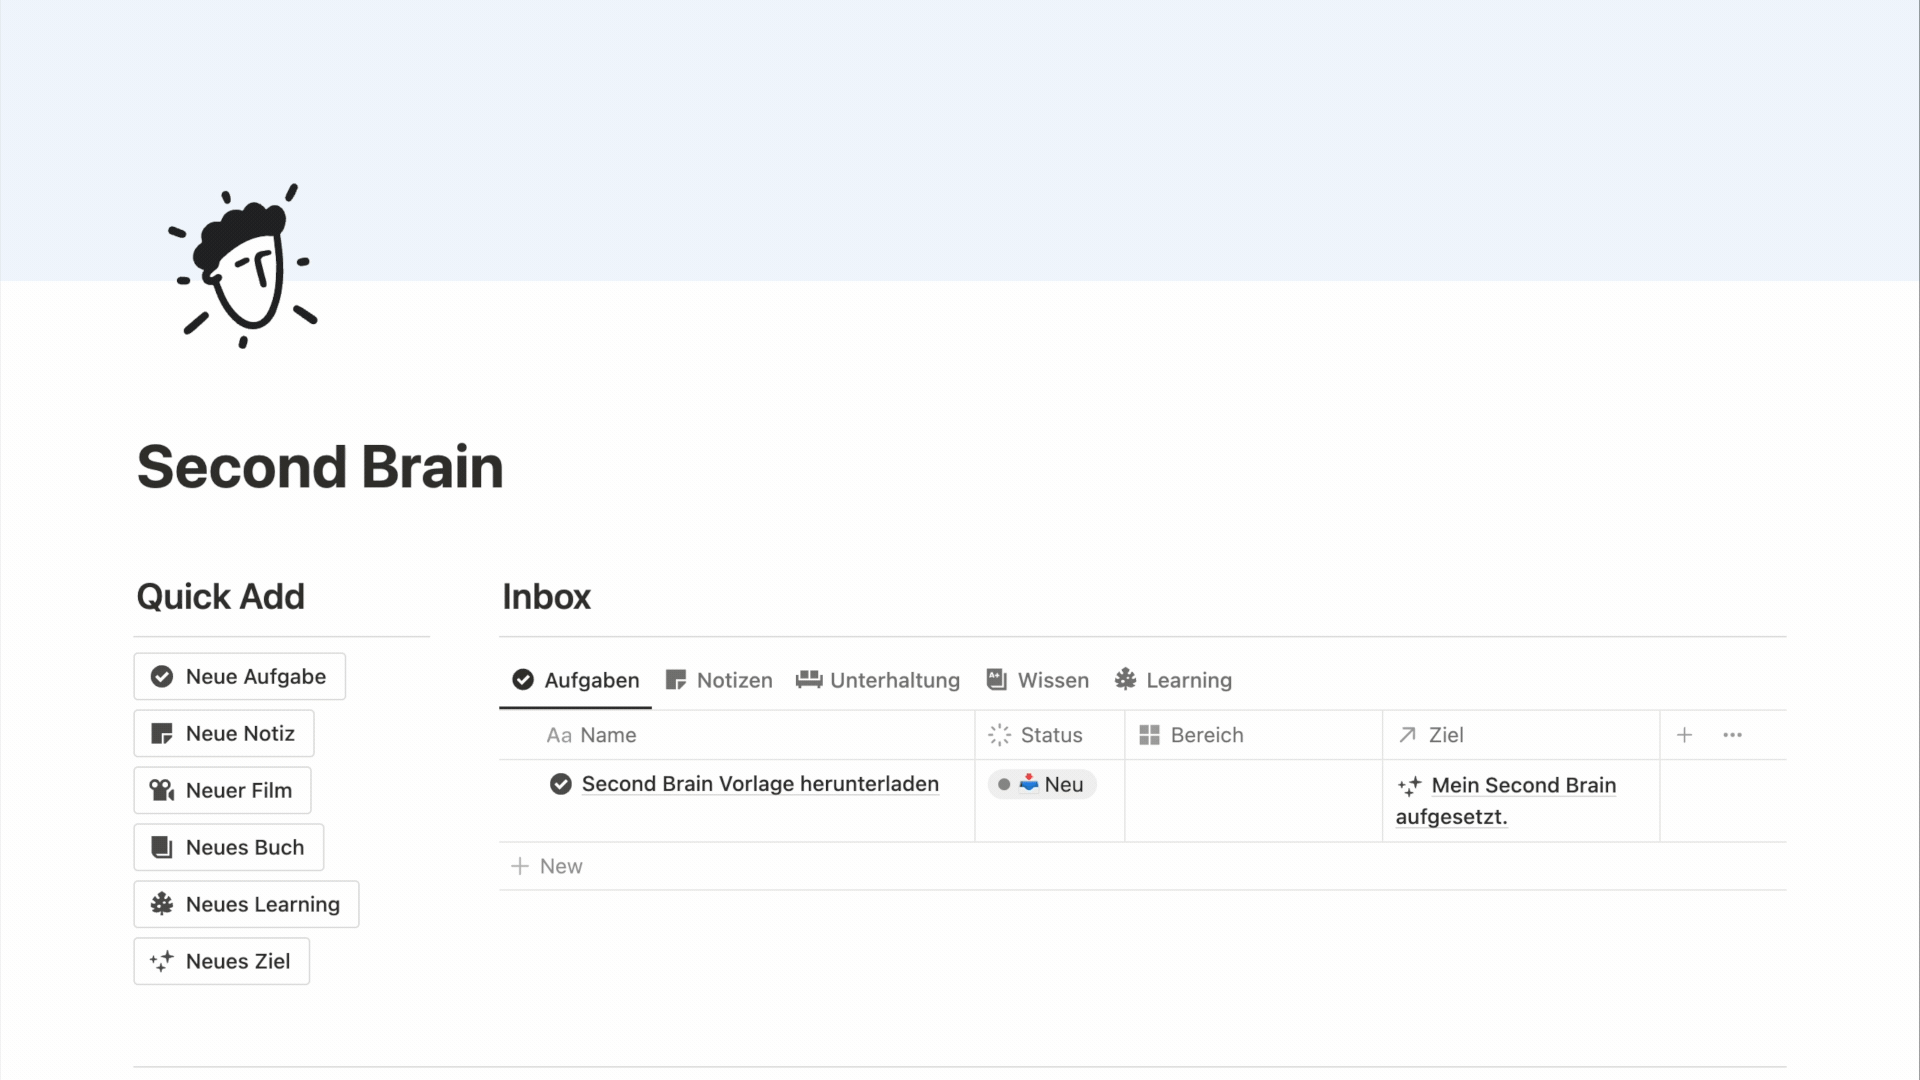This screenshot has width=1920, height=1080.
Task: Click the empty Bereich cell in first row
Action: click(1253, 800)
